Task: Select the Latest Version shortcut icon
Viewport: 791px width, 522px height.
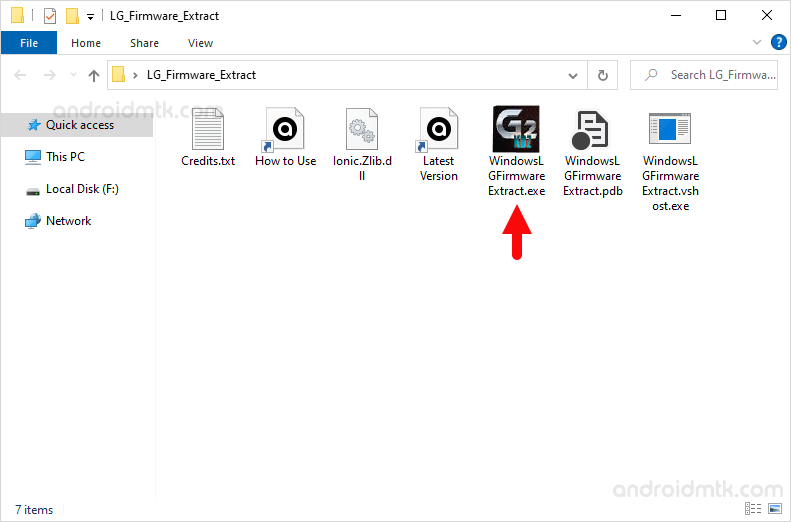Action: tap(438, 130)
